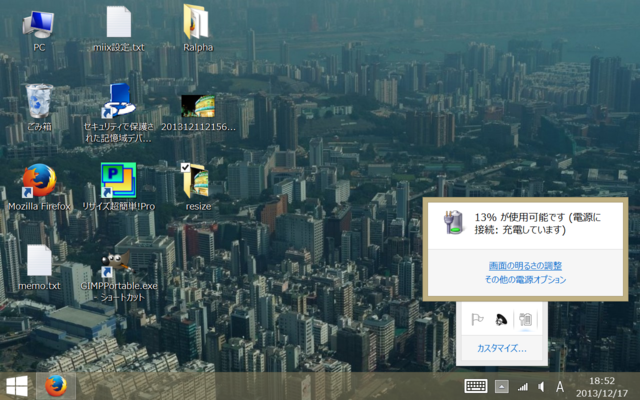Open その他の電源オプション link
The image size is (640, 400).
click(525, 280)
